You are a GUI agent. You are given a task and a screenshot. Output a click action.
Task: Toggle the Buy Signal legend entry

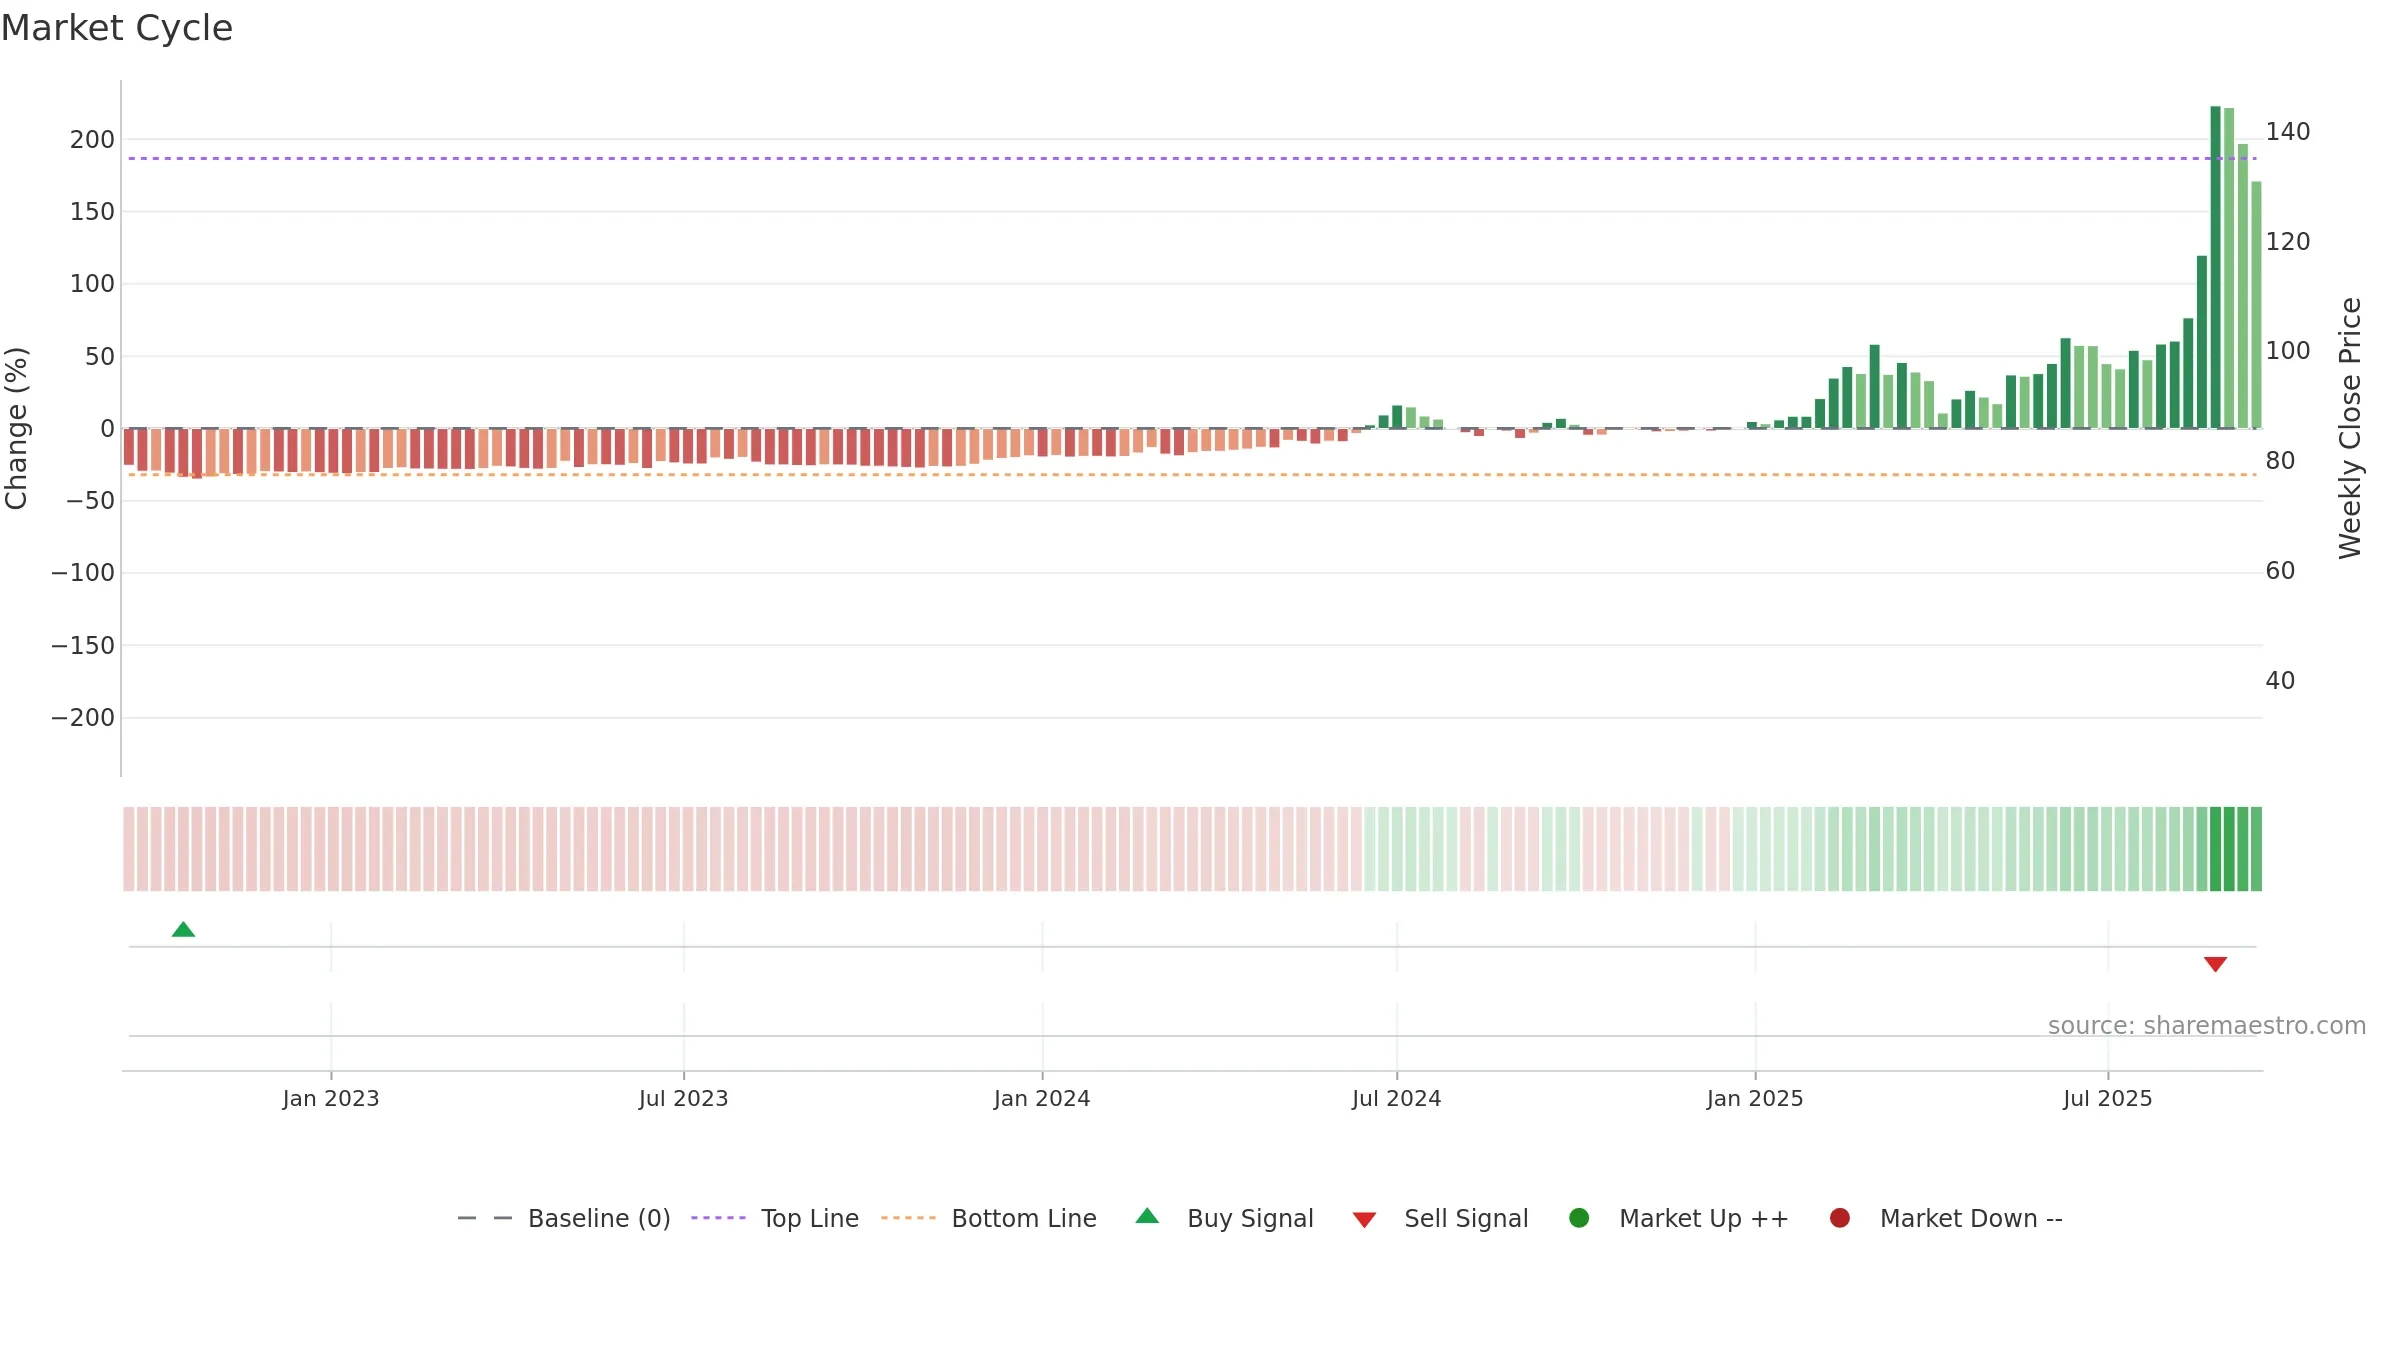1224,1218
